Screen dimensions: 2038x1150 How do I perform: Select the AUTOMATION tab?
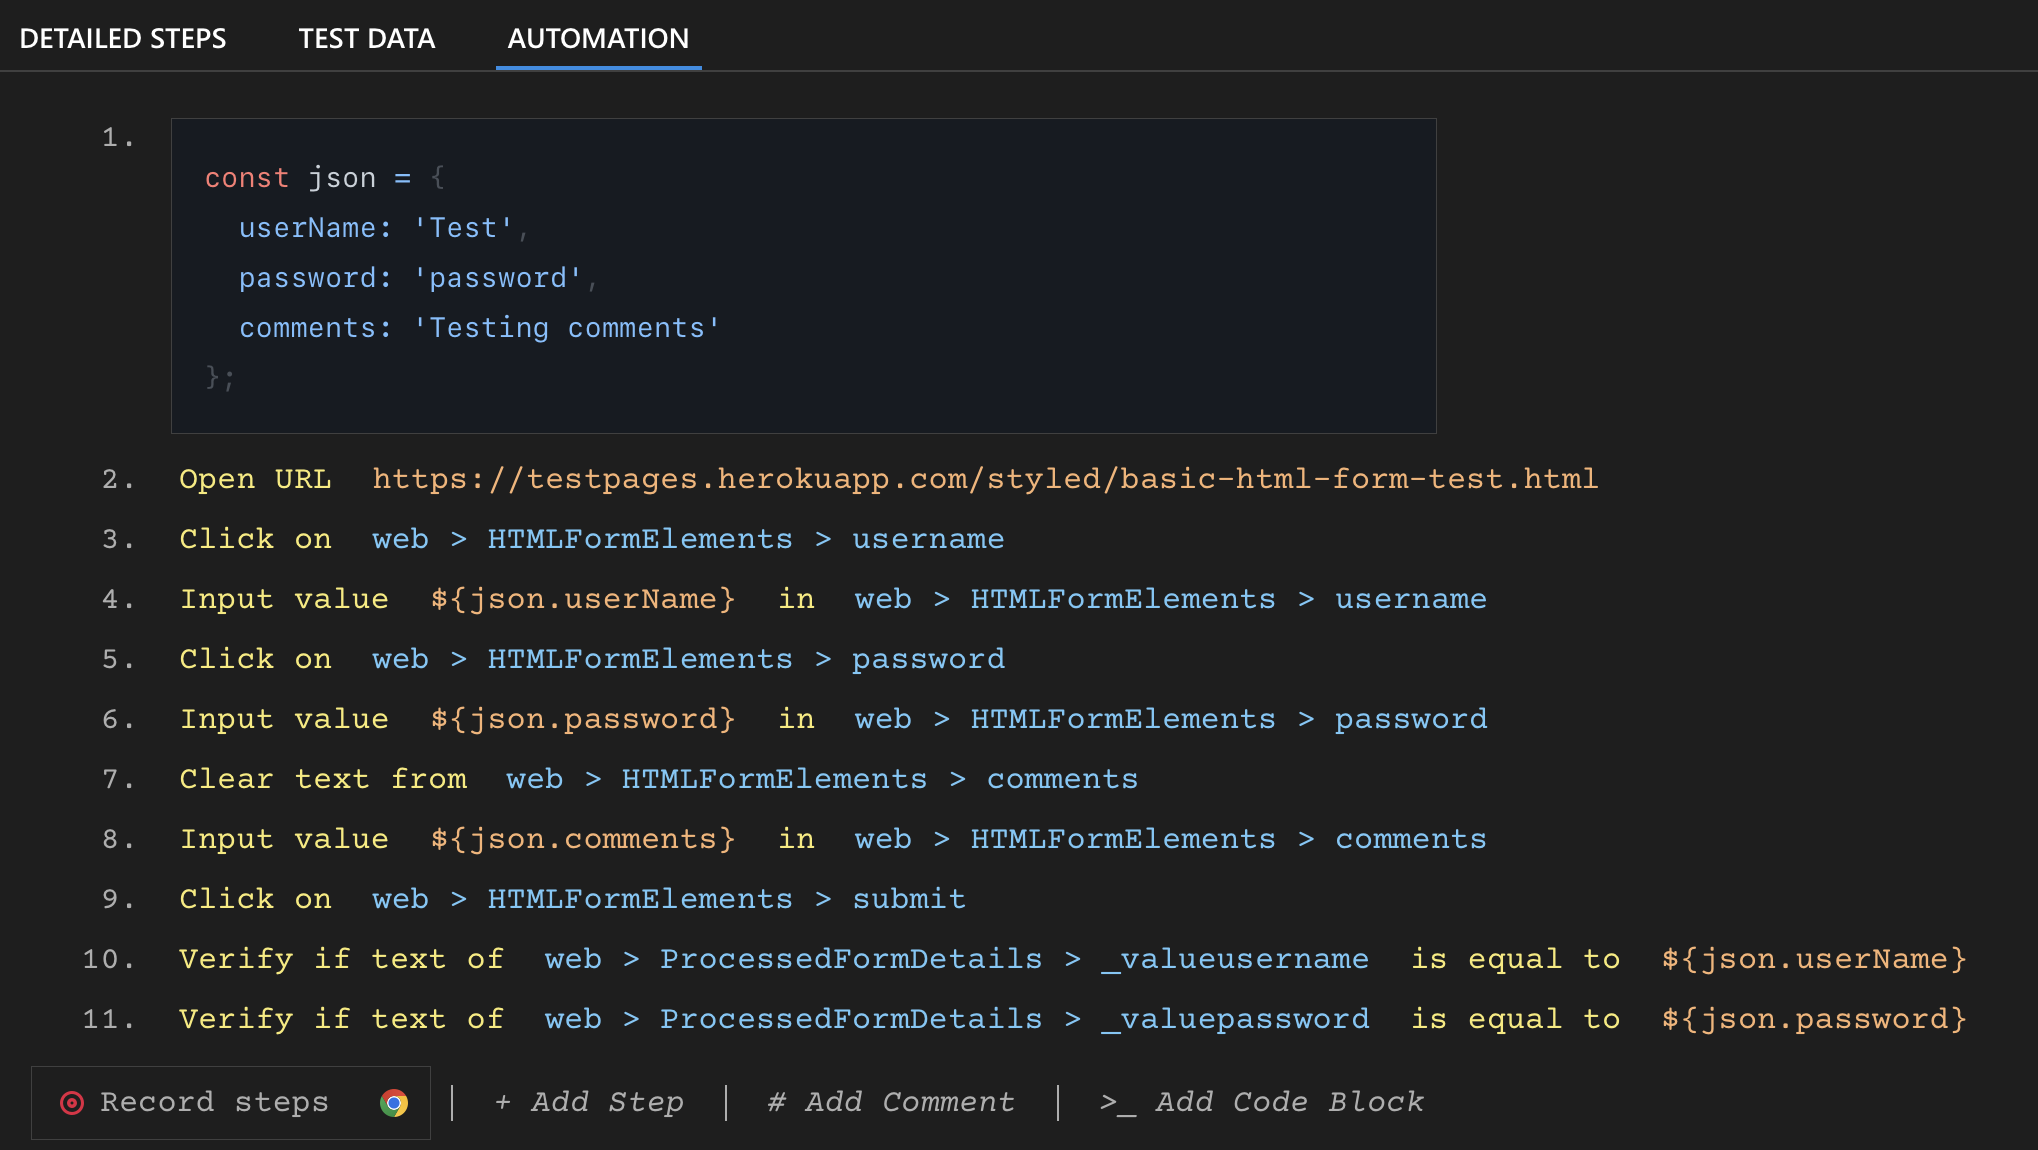pos(598,38)
